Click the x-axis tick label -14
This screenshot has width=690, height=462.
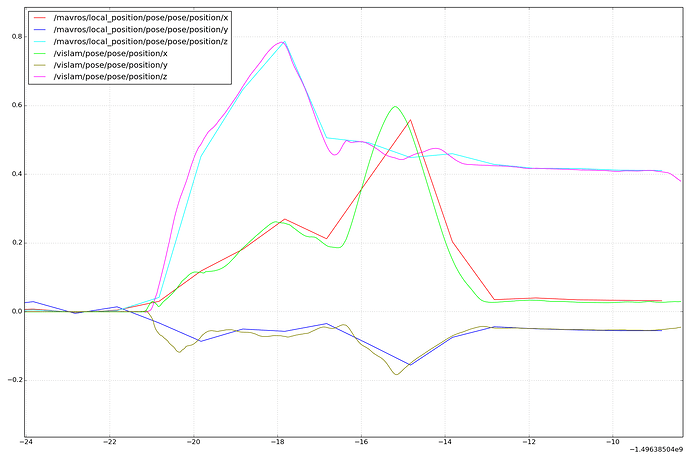tap(445, 442)
